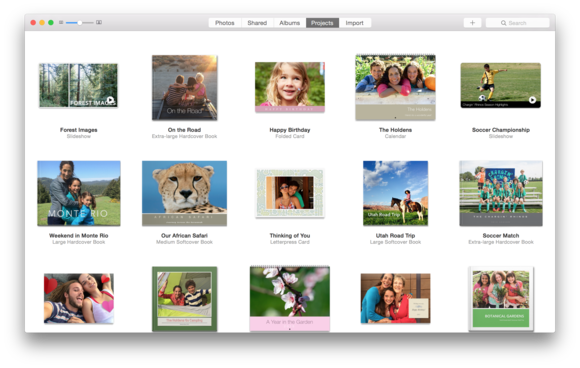Select the couple with hearts card thumbnail
580x368 pixels.
click(79, 298)
